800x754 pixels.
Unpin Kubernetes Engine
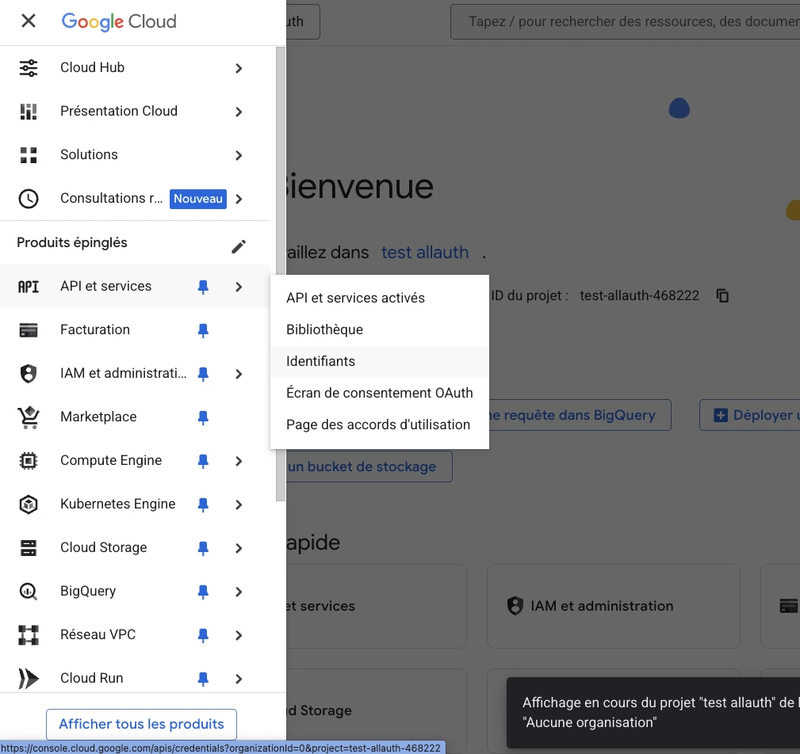point(203,505)
